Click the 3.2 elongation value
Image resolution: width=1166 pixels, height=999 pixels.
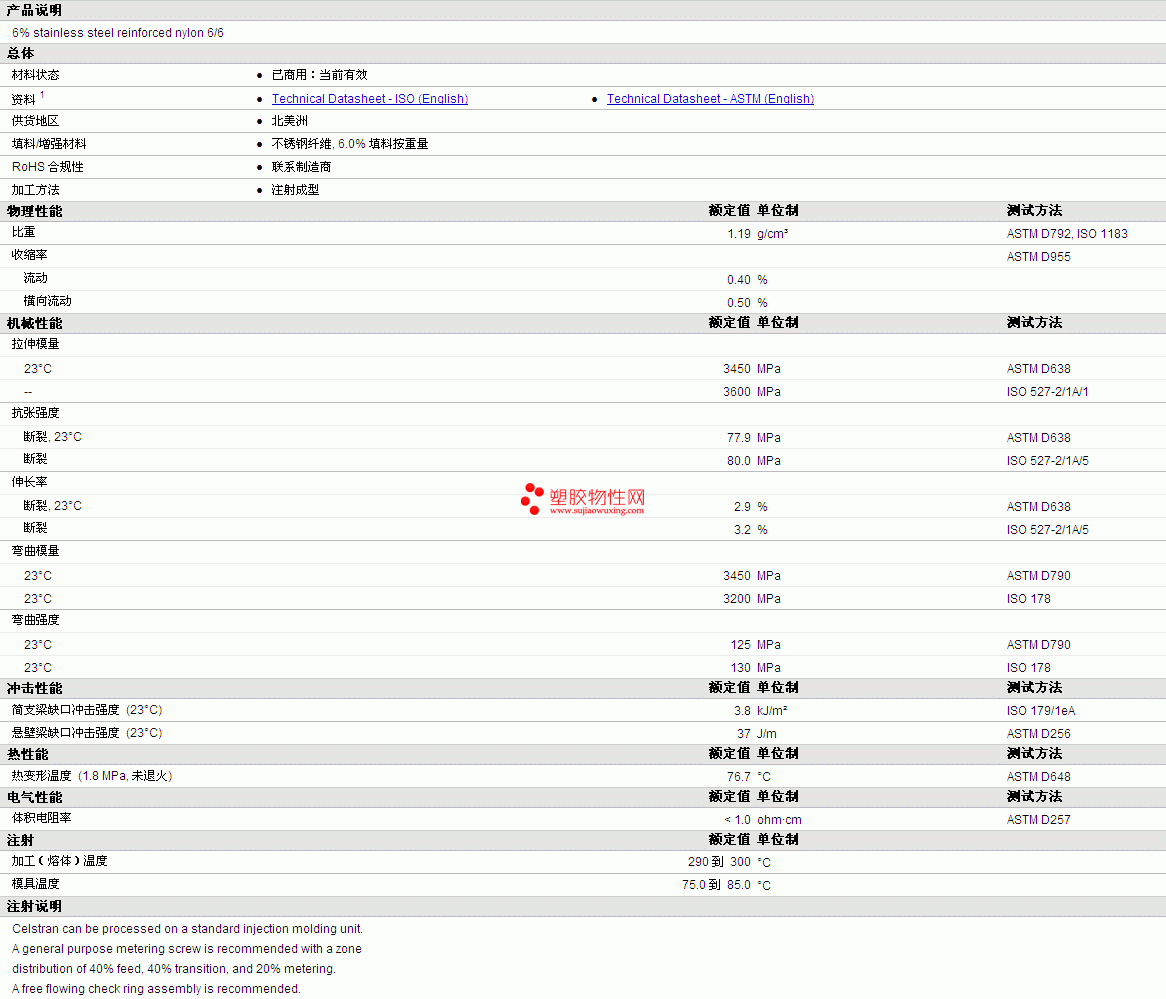[742, 530]
